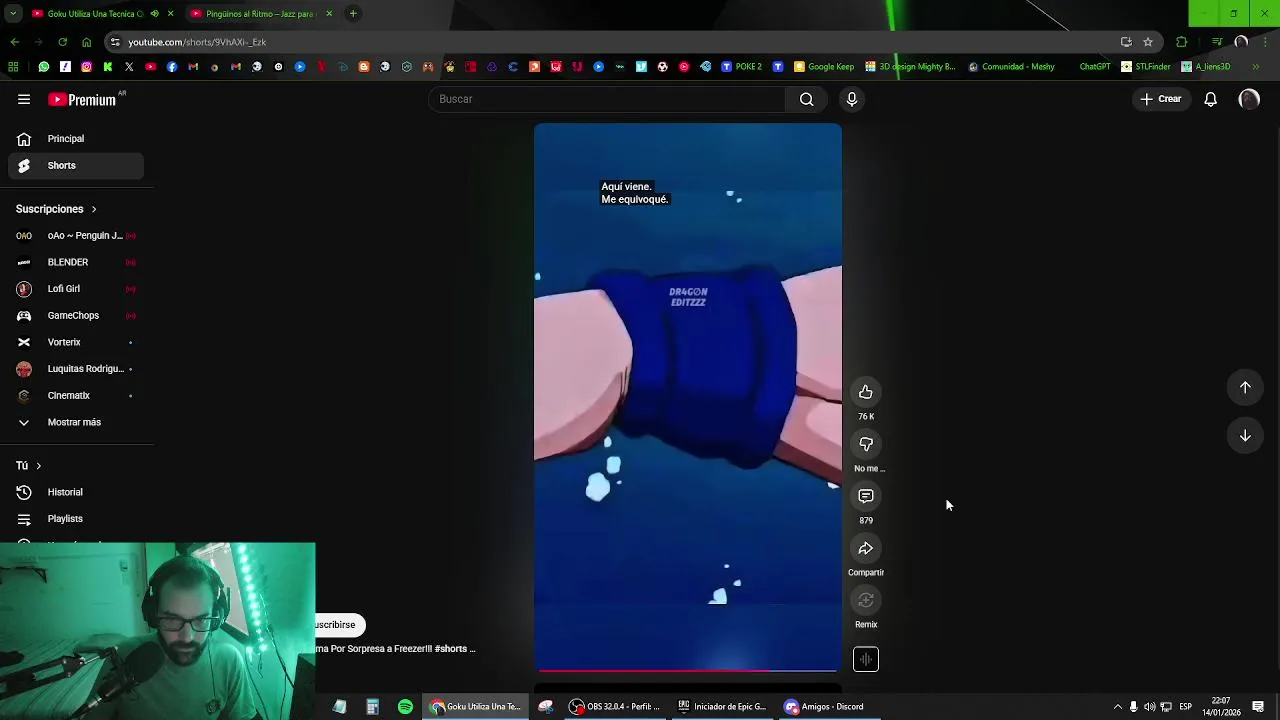Image resolution: width=1280 pixels, height=720 pixels.
Task: Go to the next short with the down arrow
Action: (x=1245, y=435)
